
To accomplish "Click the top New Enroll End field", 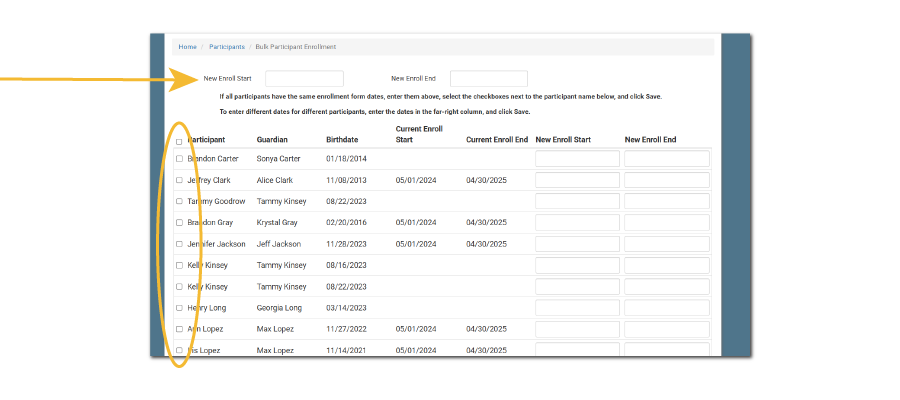I will [488, 78].
